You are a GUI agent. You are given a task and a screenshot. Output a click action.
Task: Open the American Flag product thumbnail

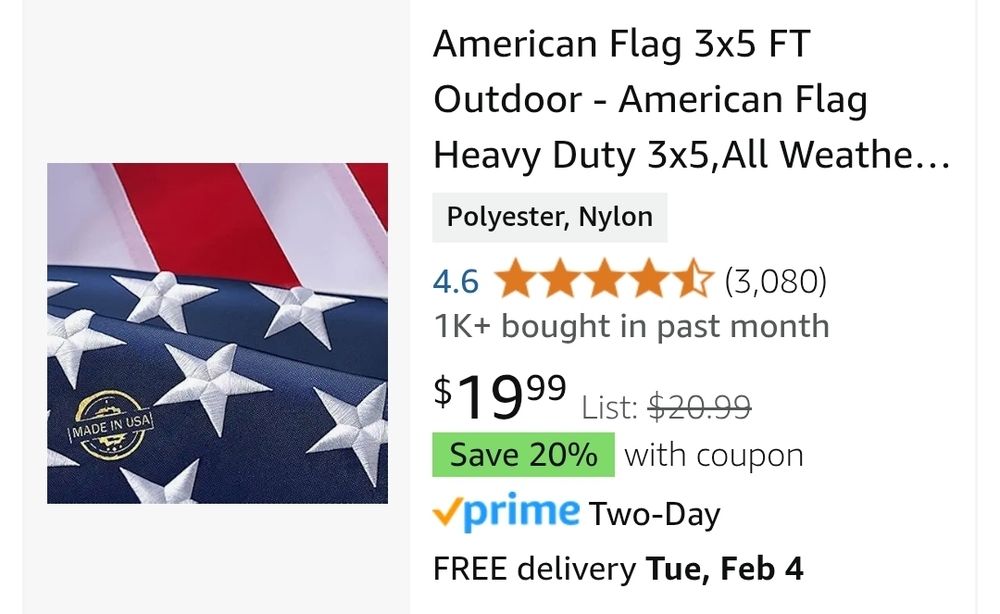pyautogui.click(x=217, y=333)
